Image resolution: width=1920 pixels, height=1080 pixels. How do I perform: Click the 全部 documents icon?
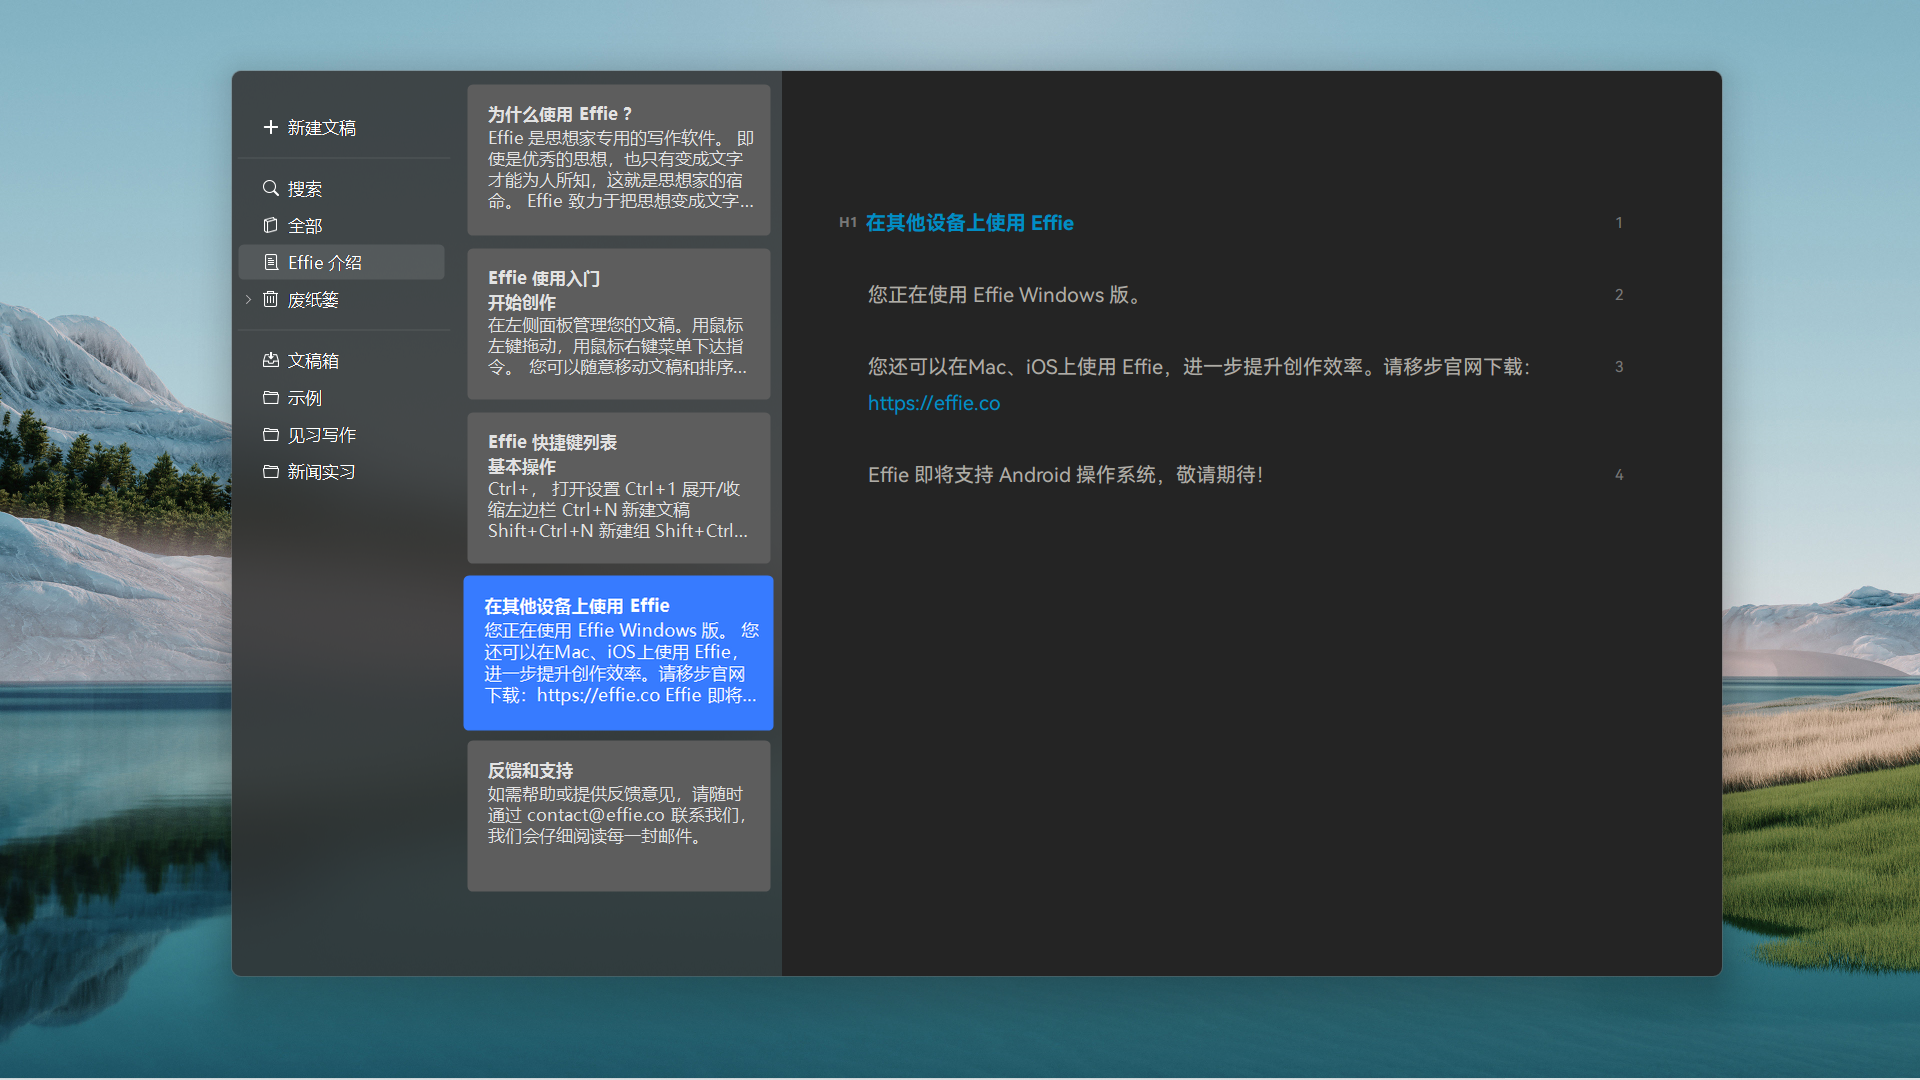coord(270,225)
